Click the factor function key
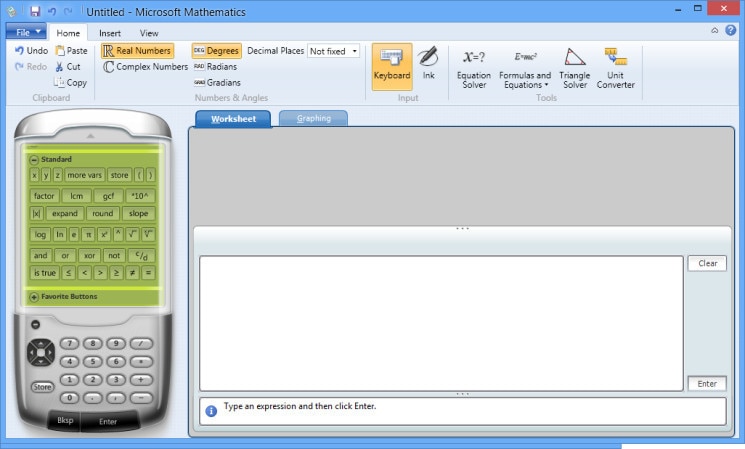 [44, 196]
